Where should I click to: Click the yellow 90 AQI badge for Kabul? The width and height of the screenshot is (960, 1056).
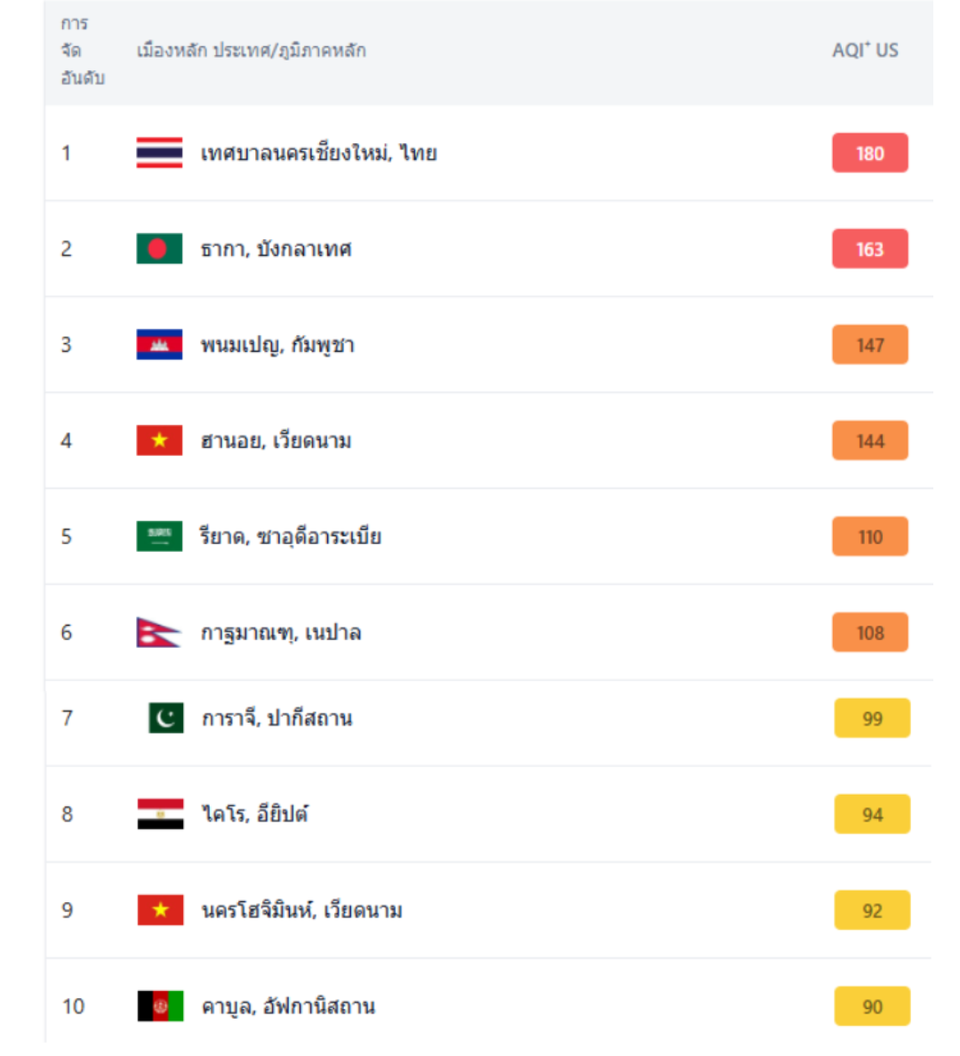[872, 1006]
